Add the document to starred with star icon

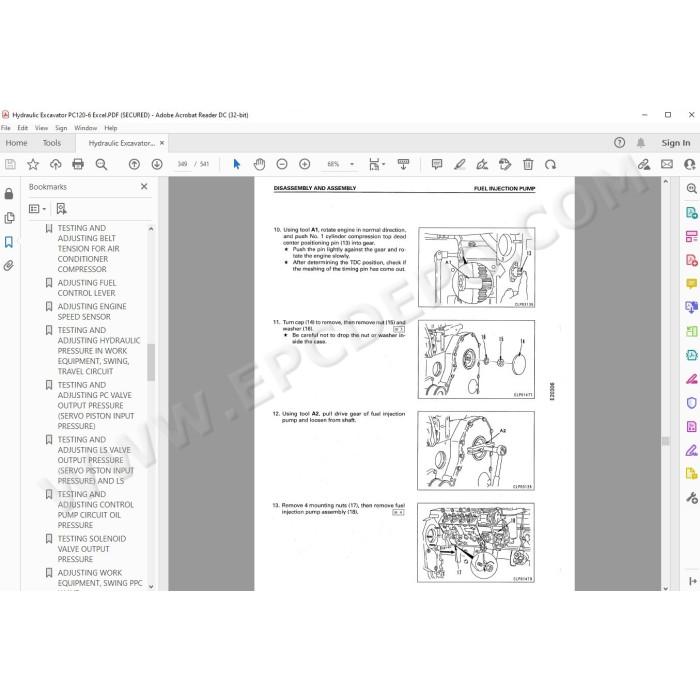point(33,164)
